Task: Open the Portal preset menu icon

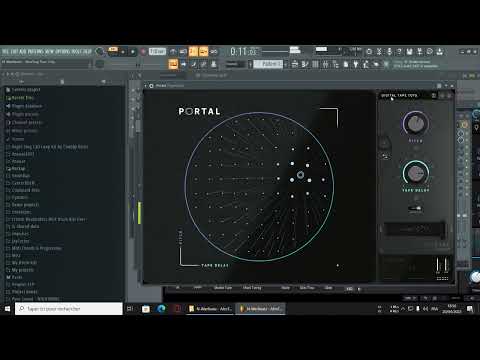Action: point(434,95)
